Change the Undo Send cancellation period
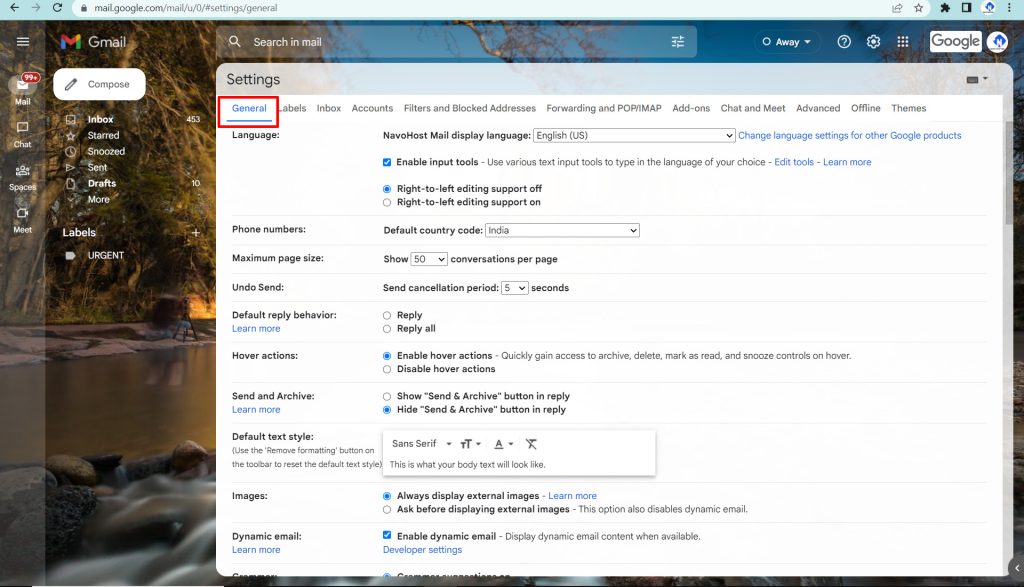Screen dimensions: 1024x587 click(x=513, y=287)
